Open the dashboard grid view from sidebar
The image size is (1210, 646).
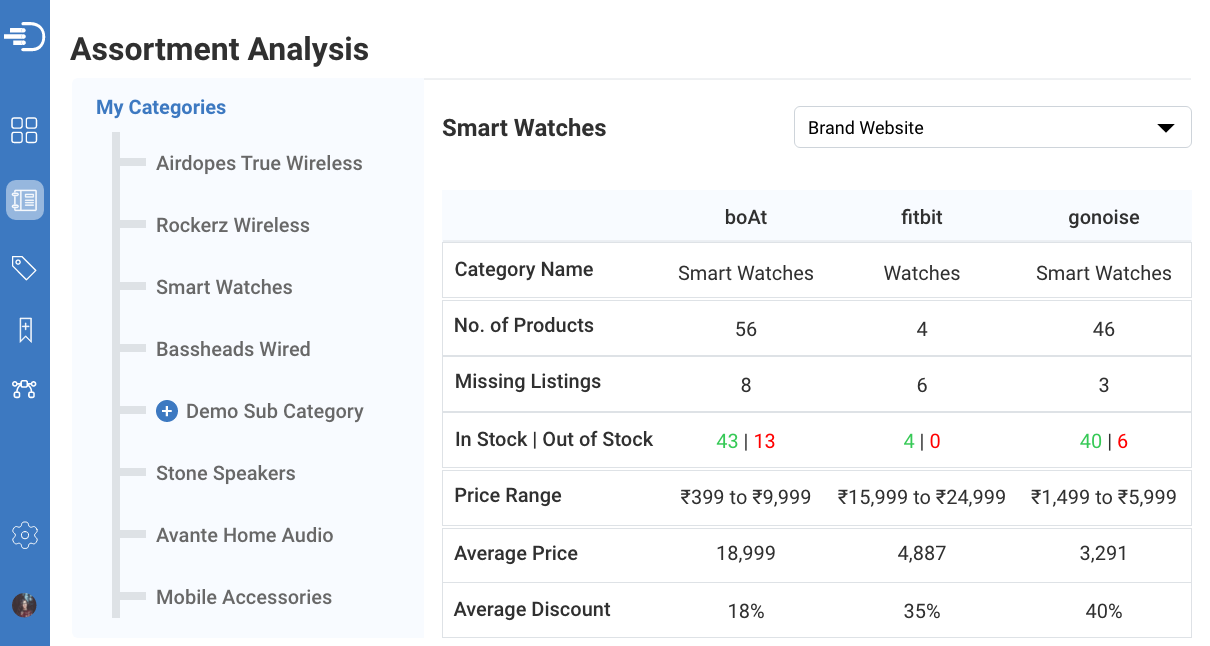pos(25,130)
